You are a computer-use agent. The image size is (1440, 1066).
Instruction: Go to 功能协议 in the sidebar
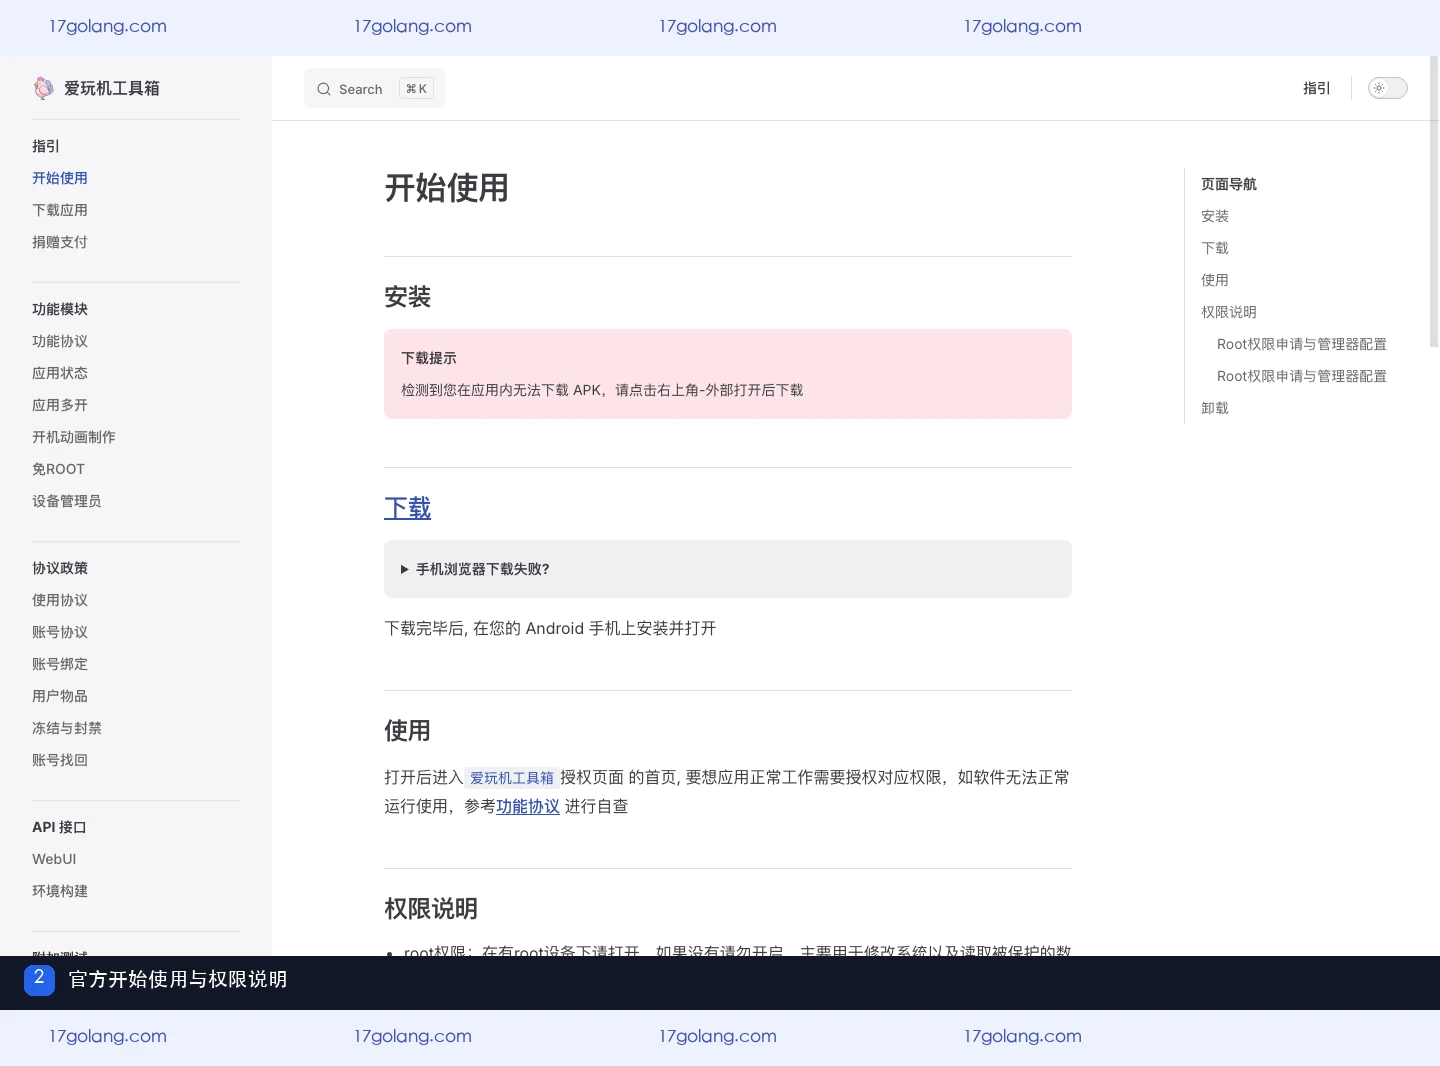tap(60, 341)
